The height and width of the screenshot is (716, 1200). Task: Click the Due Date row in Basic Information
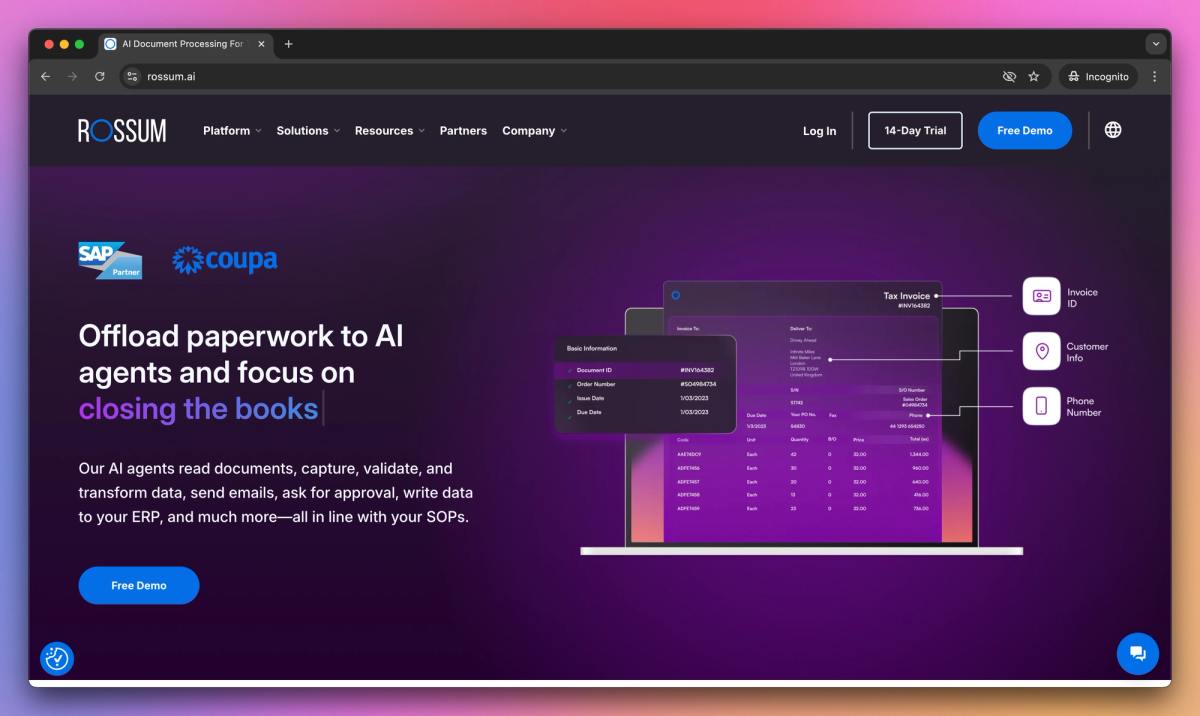click(x=645, y=412)
